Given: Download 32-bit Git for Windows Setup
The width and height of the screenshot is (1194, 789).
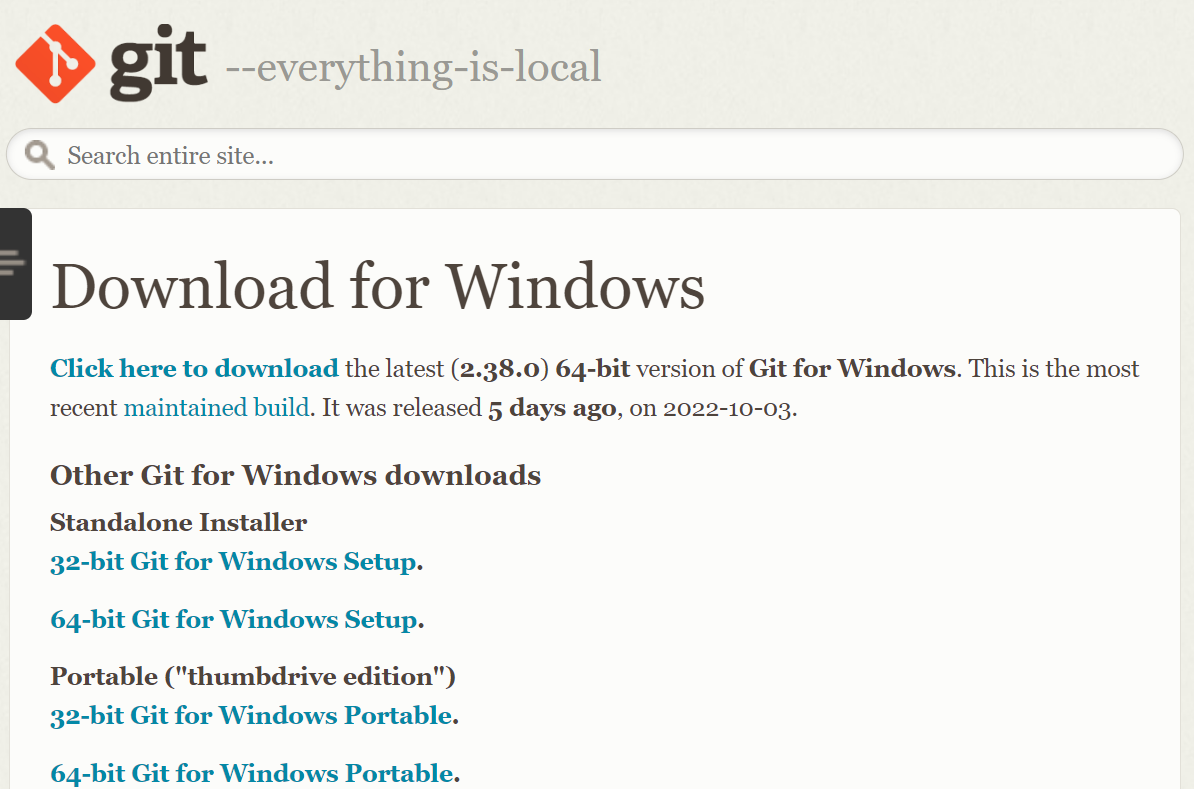Looking at the screenshot, I should point(234,562).
